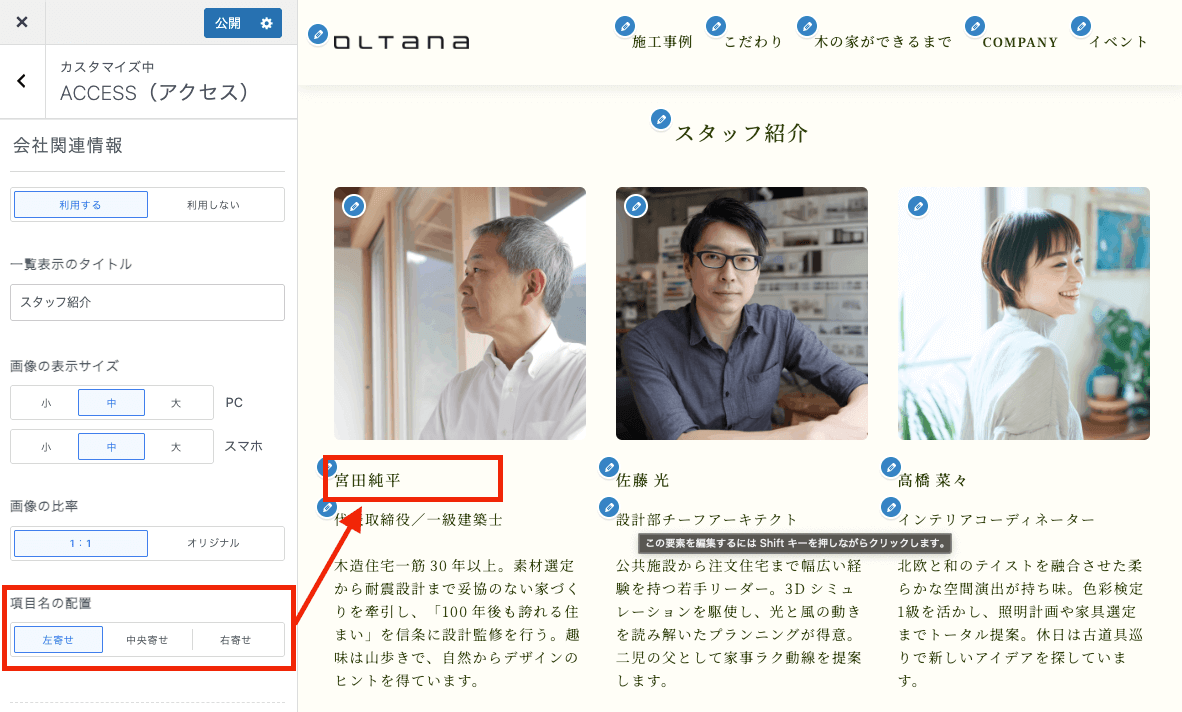
Task: Align item names with 中央寄せ
Action: pyautogui.click(x=147, y=640)
